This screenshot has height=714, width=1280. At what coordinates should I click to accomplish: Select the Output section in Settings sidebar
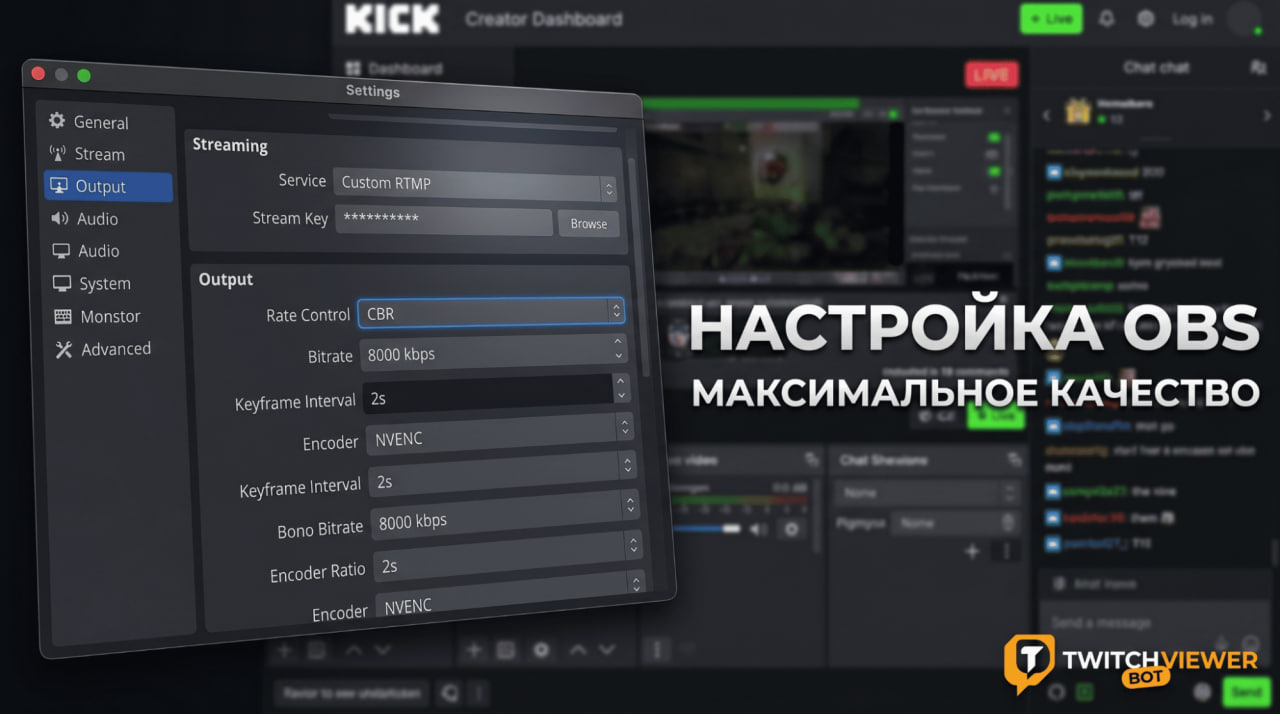[108, 186]
